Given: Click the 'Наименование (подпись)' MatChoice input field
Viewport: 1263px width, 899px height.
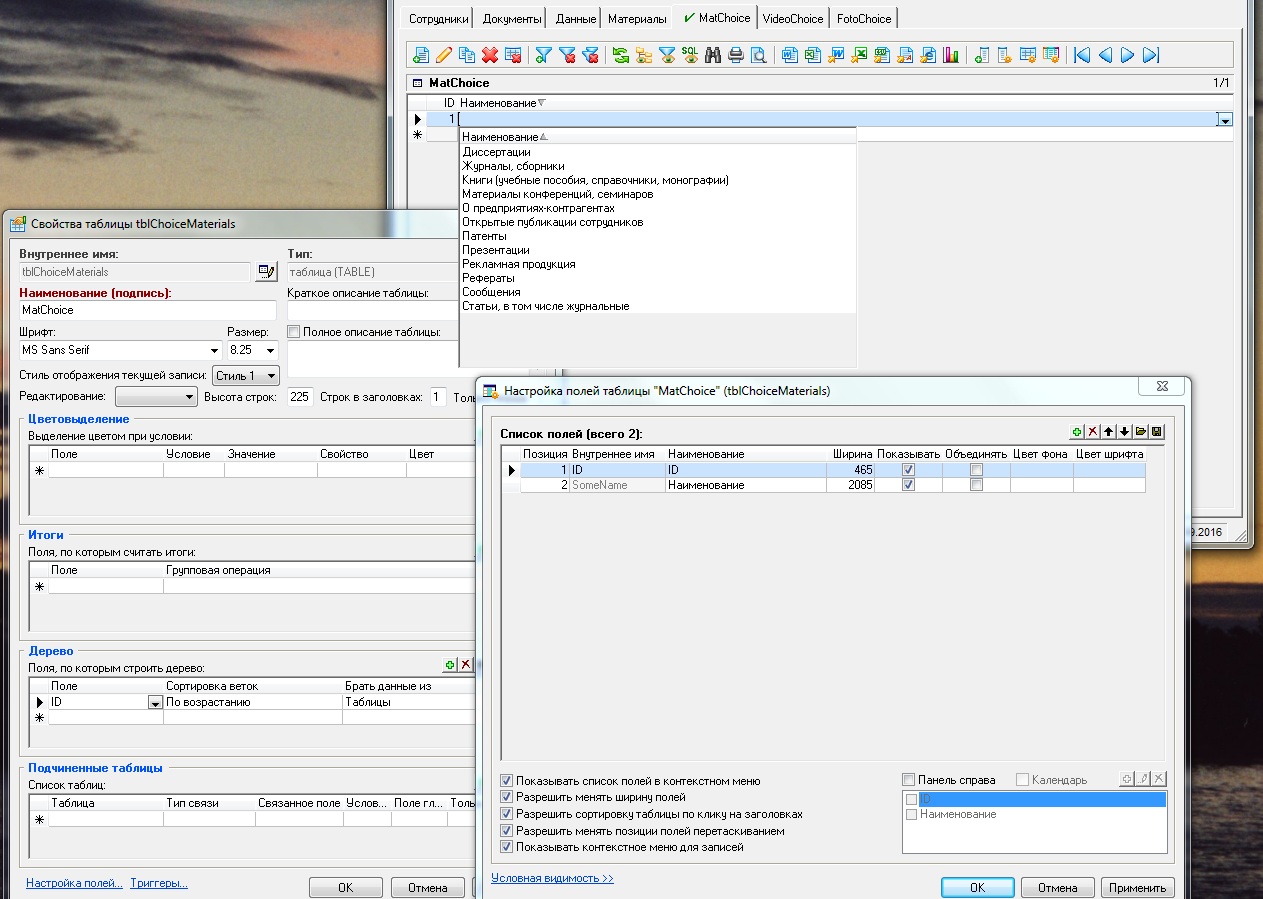Looking at the screenshot, I should [x=147, y=310].
